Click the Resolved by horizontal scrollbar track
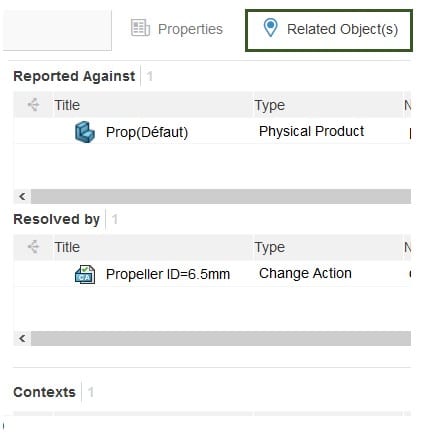Viewport: 426px width, 434px height. tap(221, 339)
